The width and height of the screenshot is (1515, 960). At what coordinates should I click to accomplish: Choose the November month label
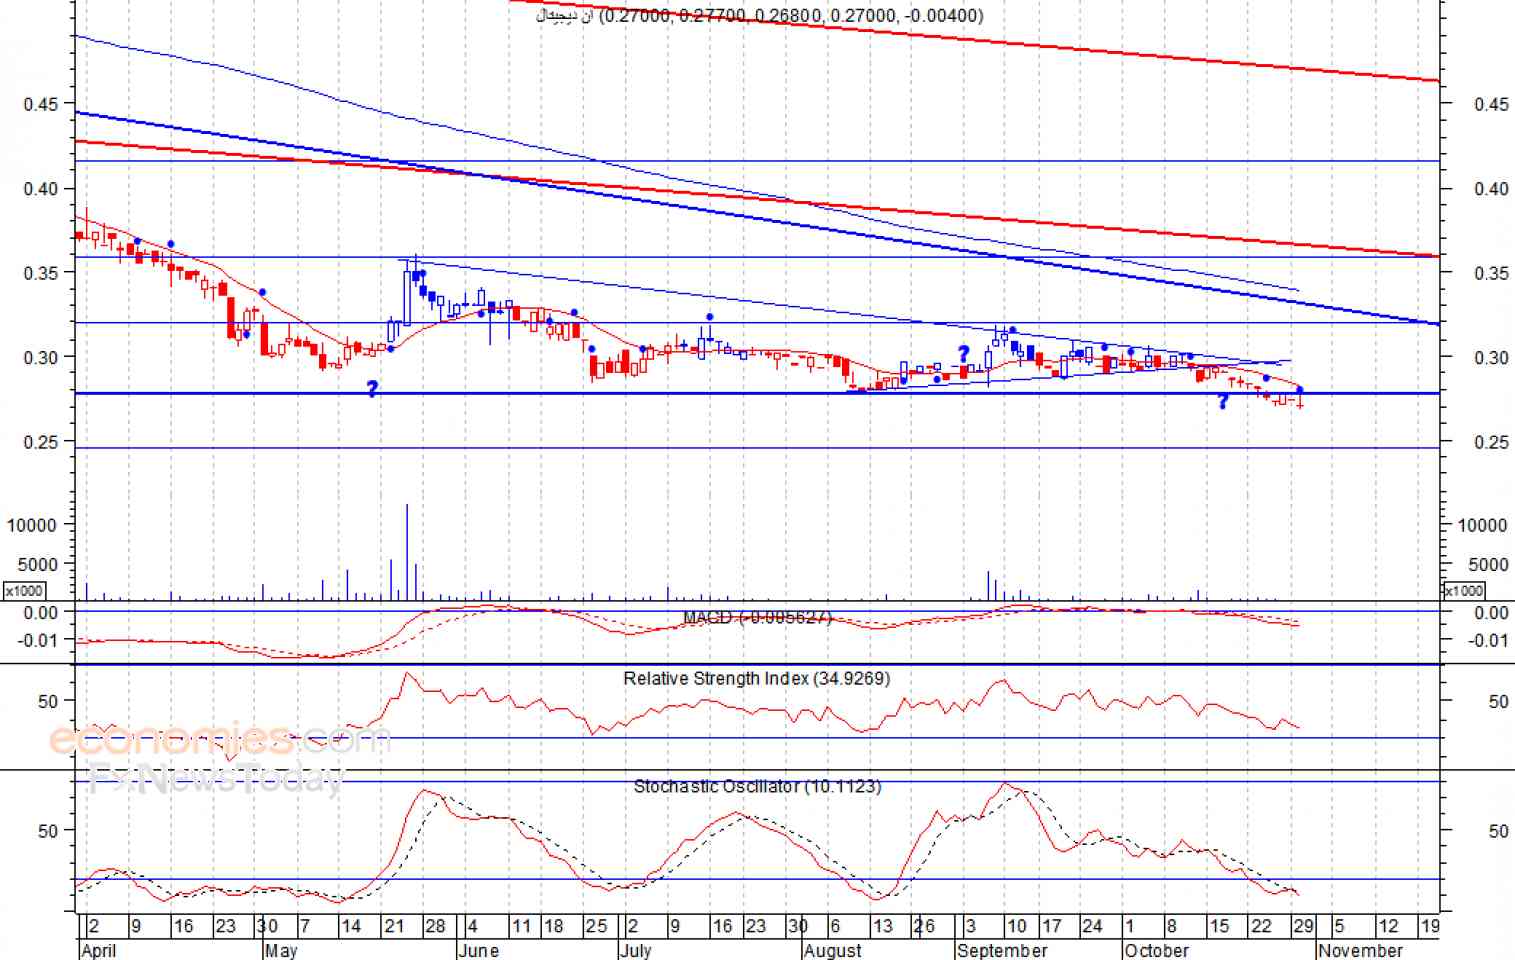pyautogui.click(x=1361, y=950)
